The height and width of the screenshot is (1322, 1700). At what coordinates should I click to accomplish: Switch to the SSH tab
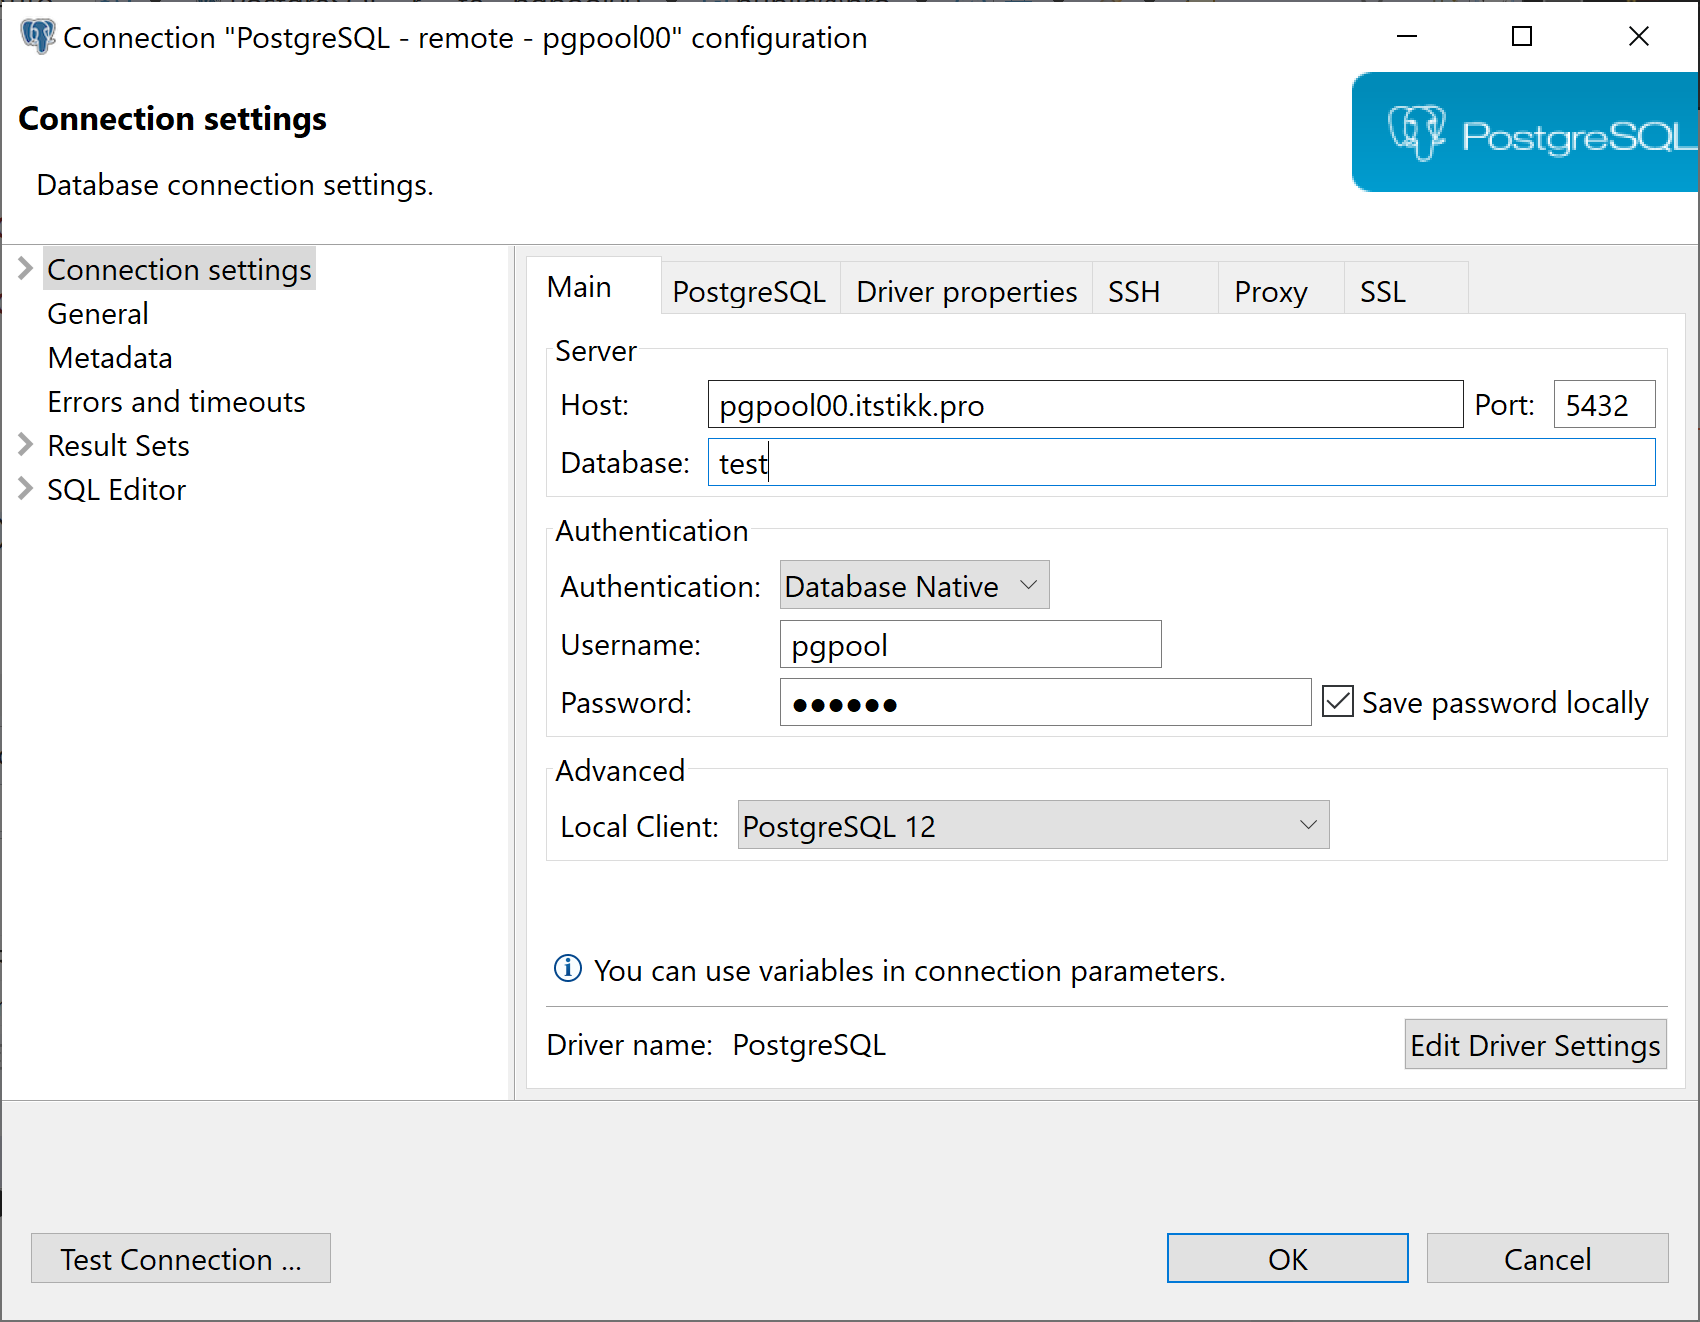click(1133, 290)
